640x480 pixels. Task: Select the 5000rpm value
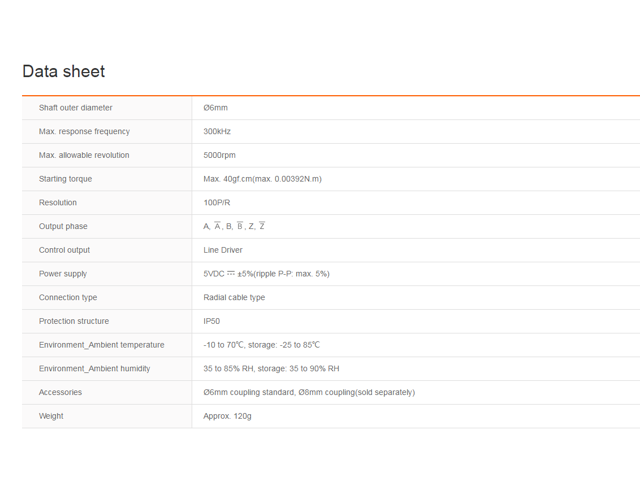222,155
